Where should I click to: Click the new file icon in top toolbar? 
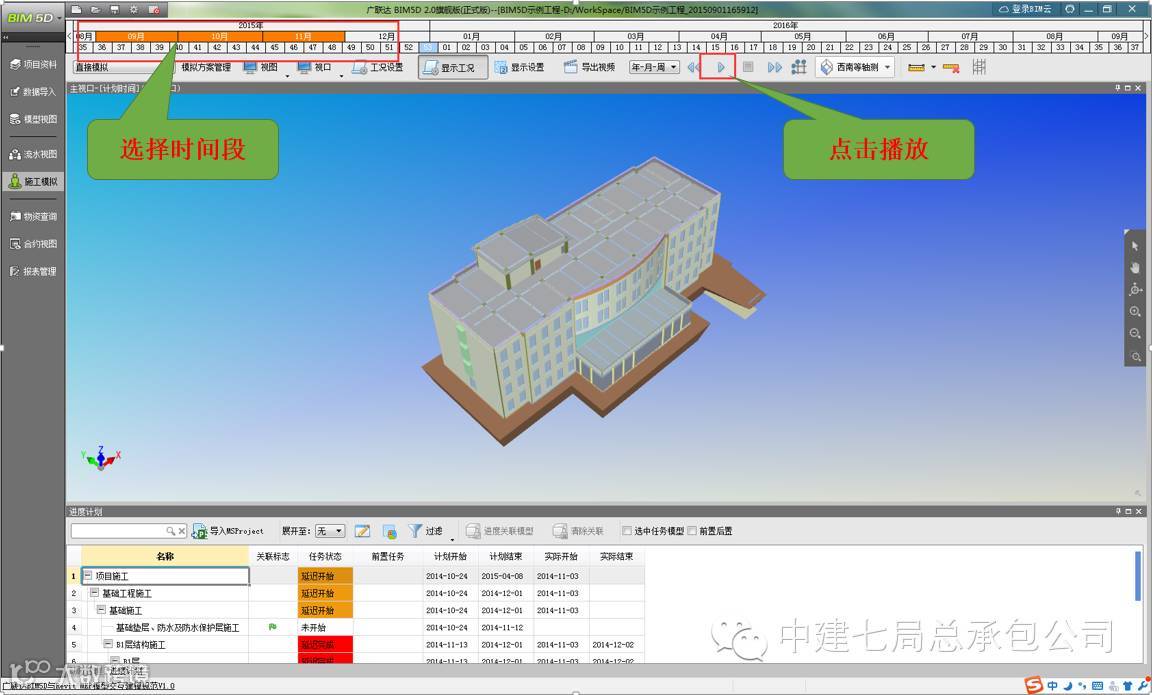point(76,10)
